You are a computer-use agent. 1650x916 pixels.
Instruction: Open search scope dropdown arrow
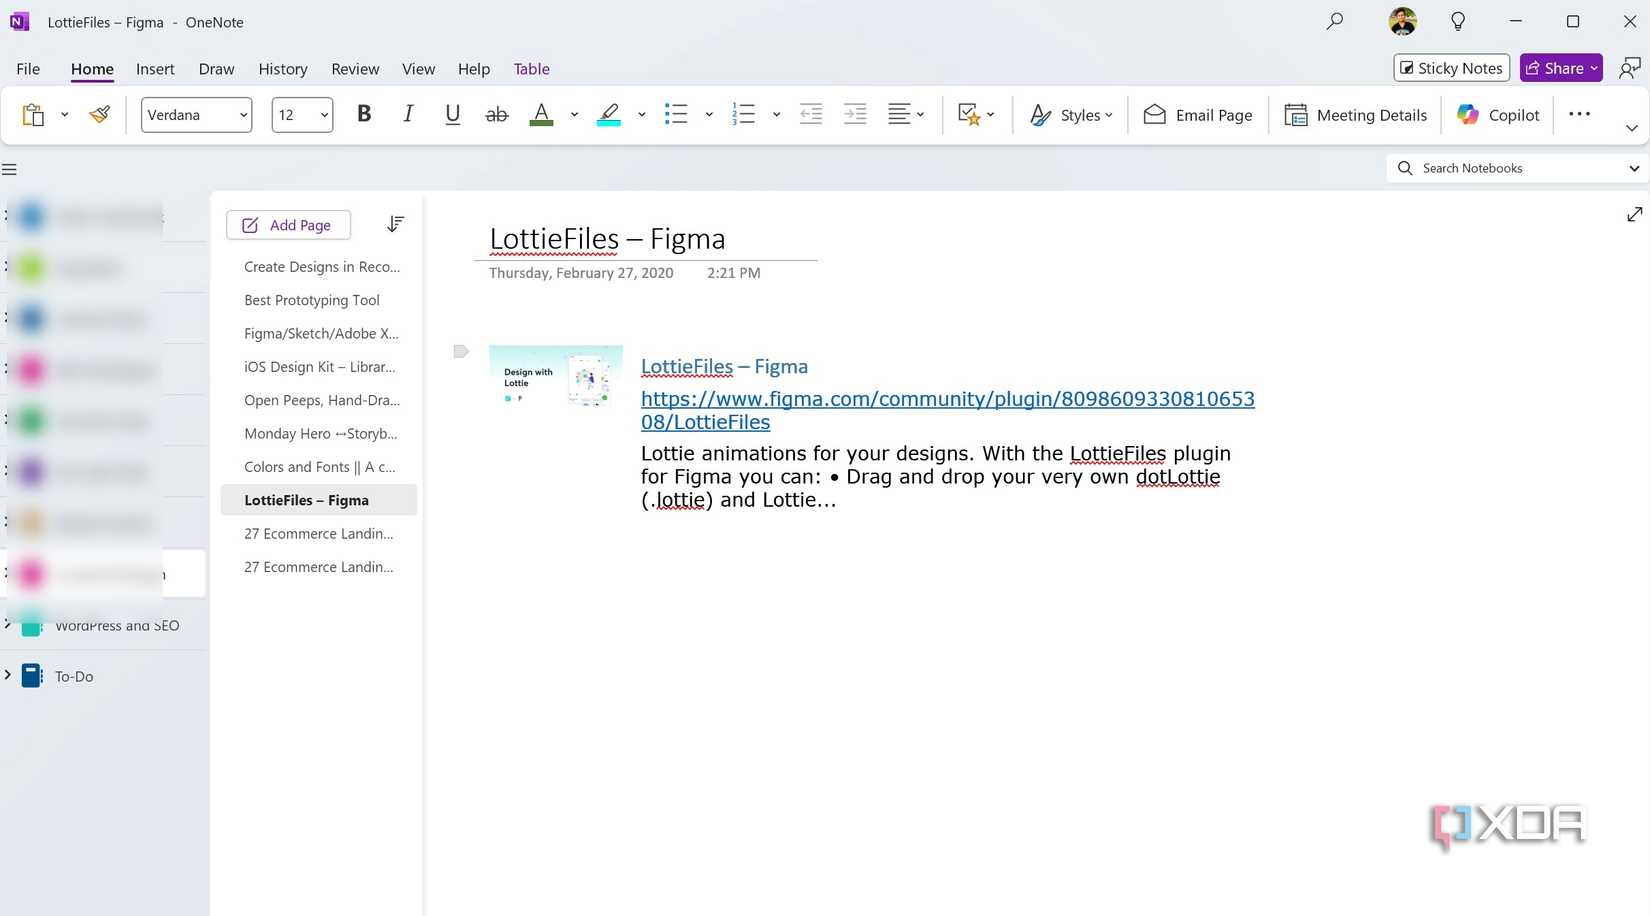[x=1634, y=168]
